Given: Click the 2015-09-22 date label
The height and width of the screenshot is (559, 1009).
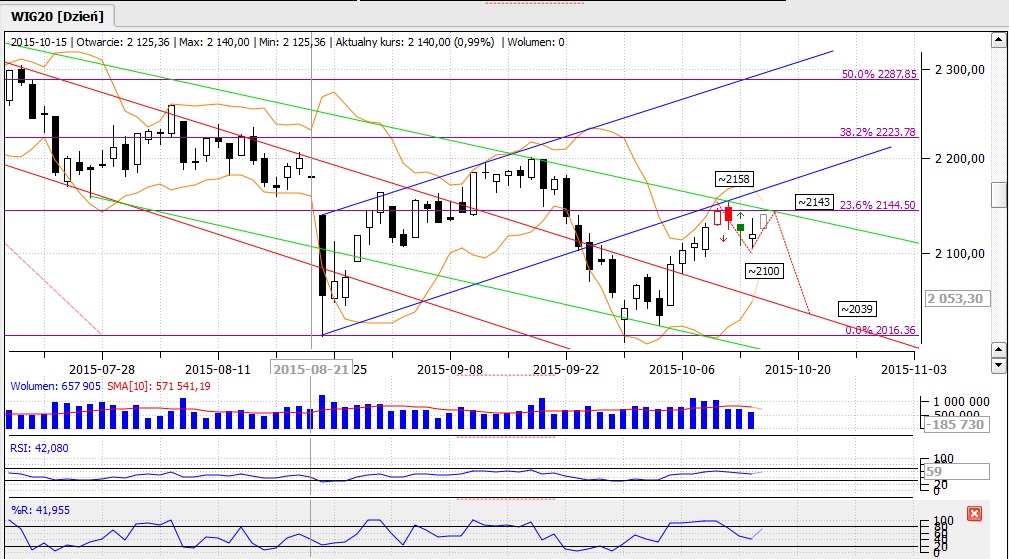Looking at the screenshot, I should pos(566,369).
